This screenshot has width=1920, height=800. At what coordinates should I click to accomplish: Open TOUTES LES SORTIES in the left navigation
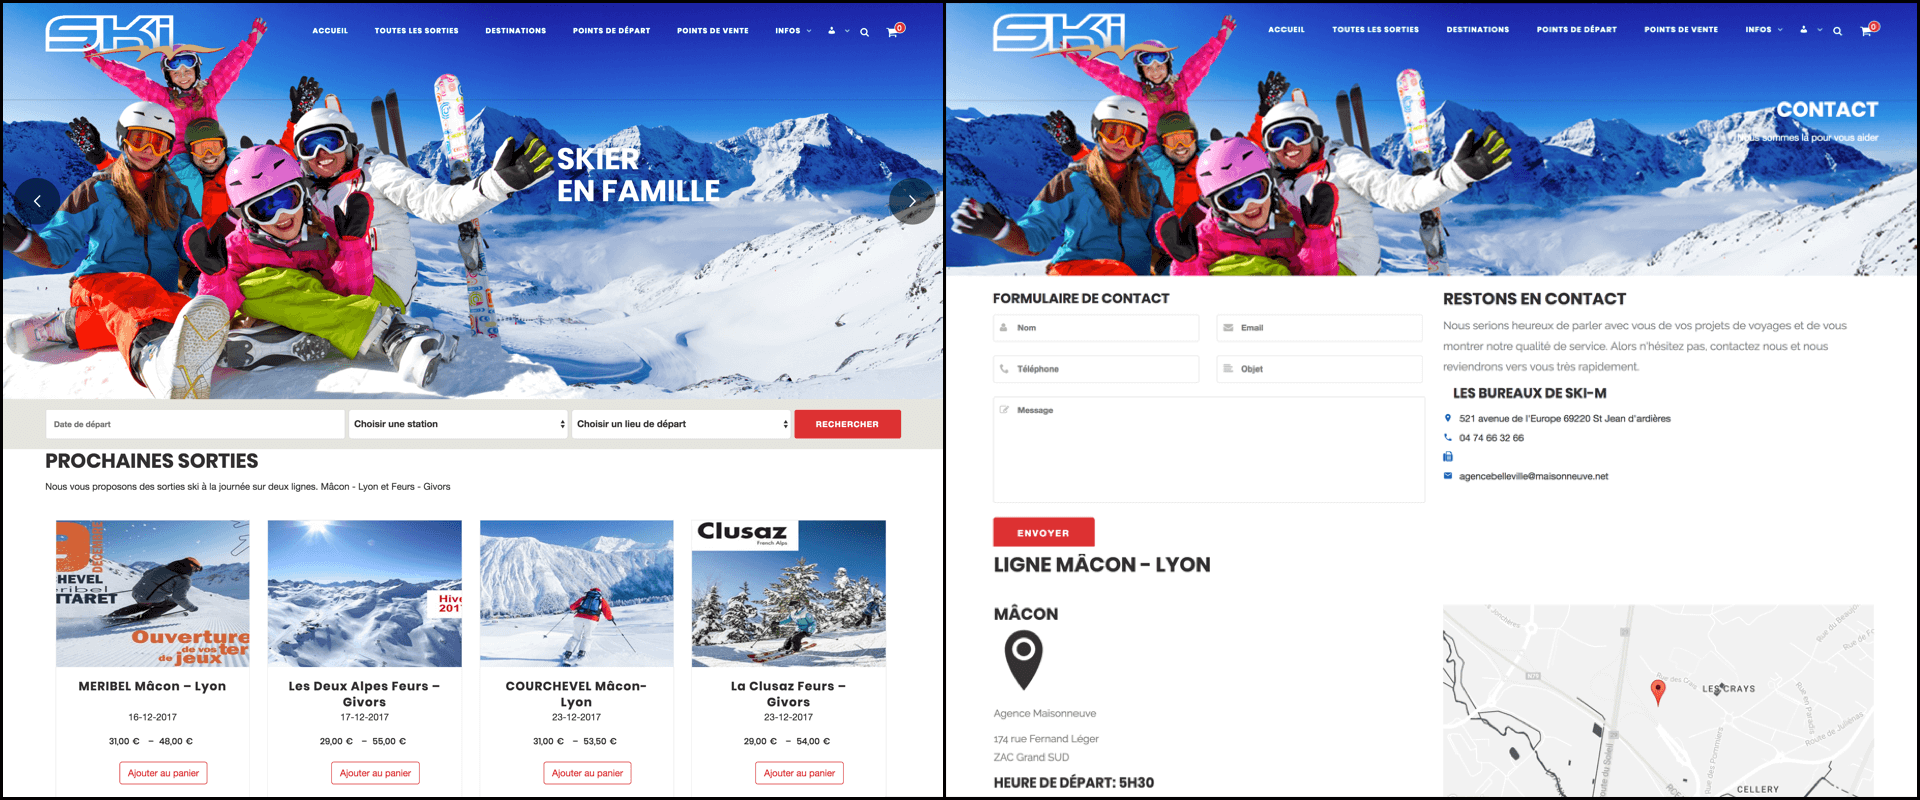tap(417, 31)
